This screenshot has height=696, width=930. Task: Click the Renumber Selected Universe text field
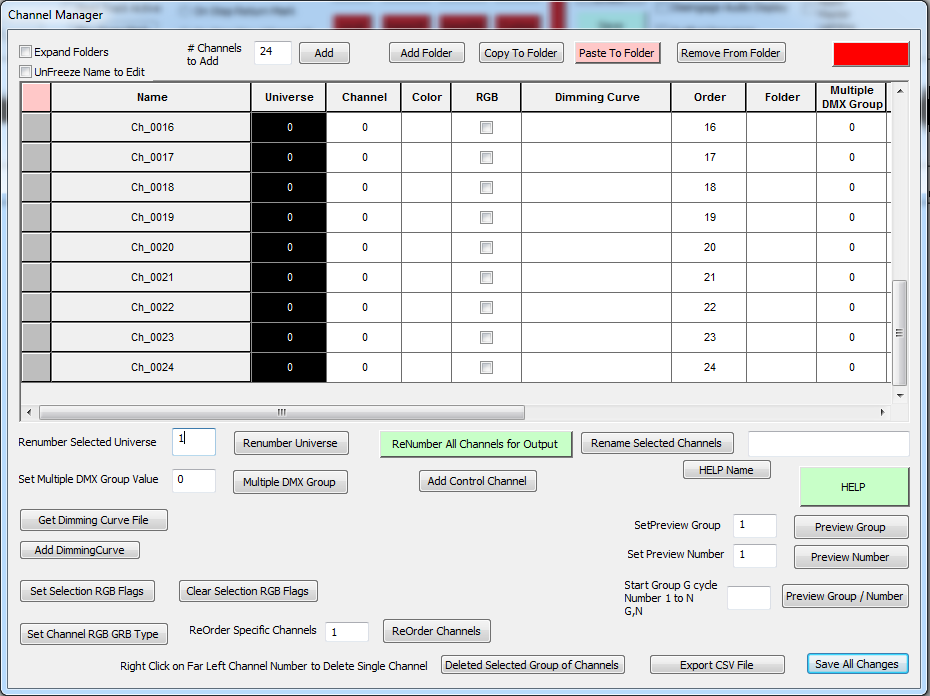coord(193,442)
